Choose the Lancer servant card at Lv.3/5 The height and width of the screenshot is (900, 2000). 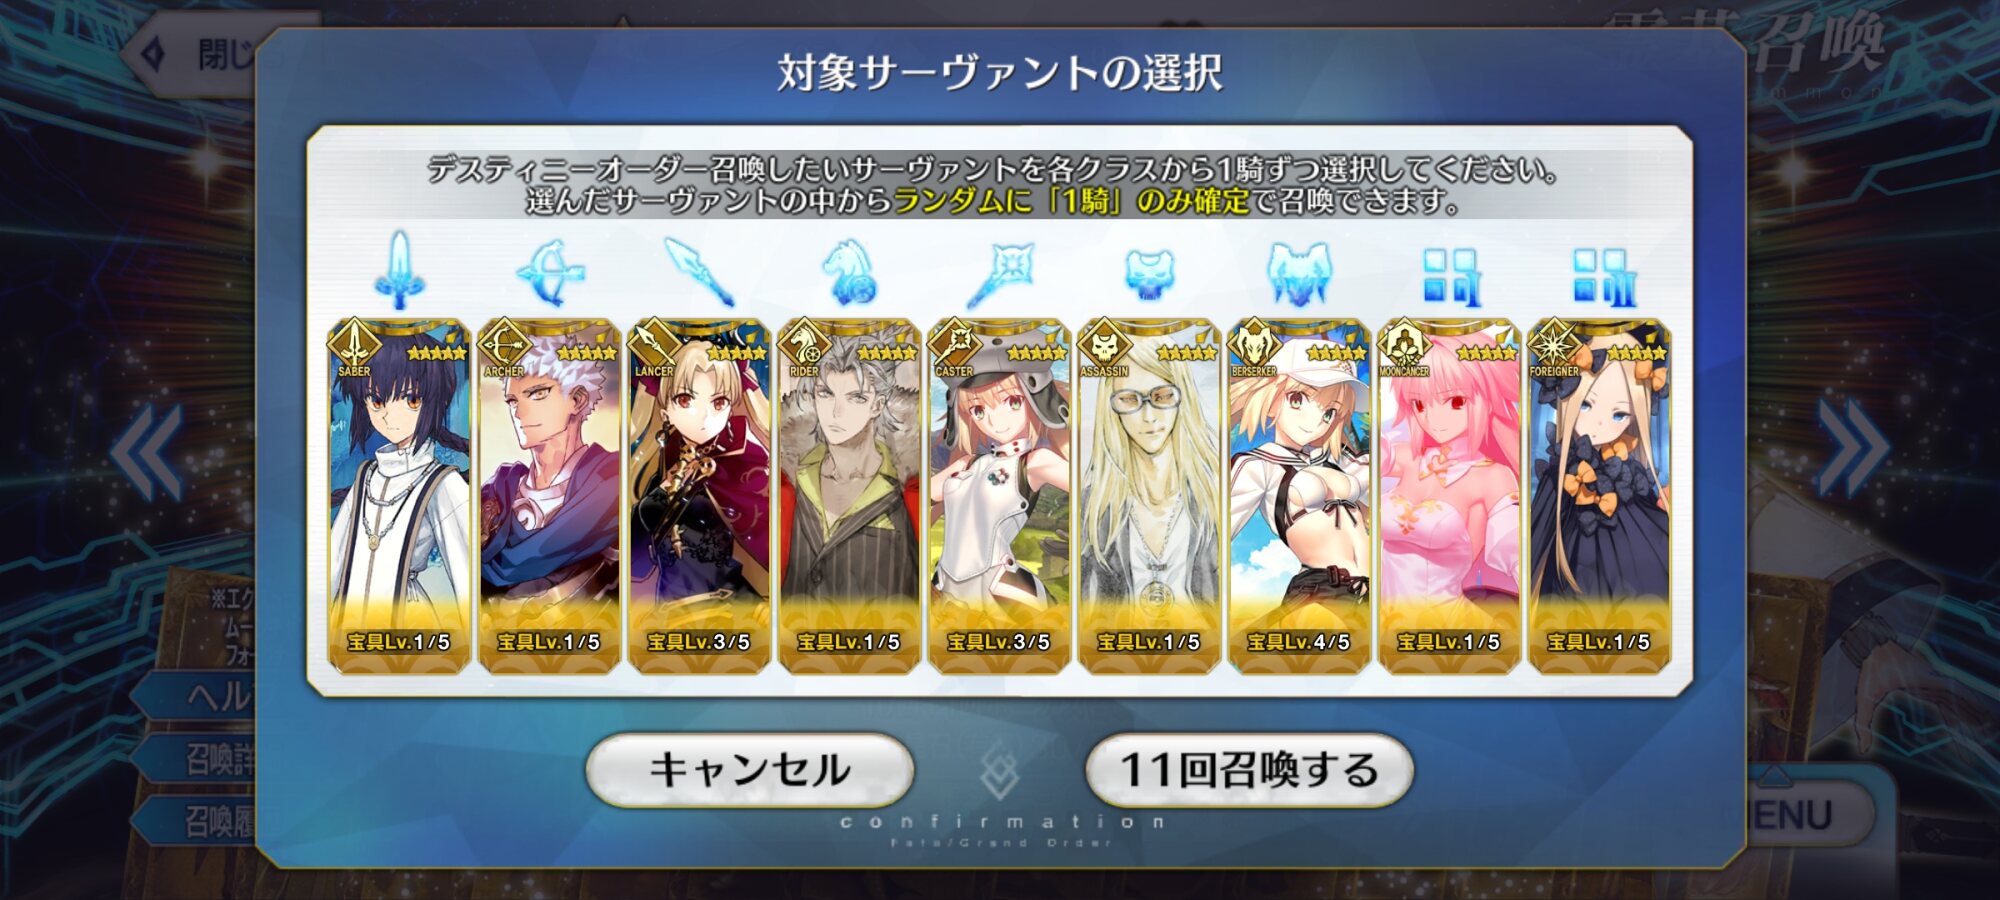point(699,496)
